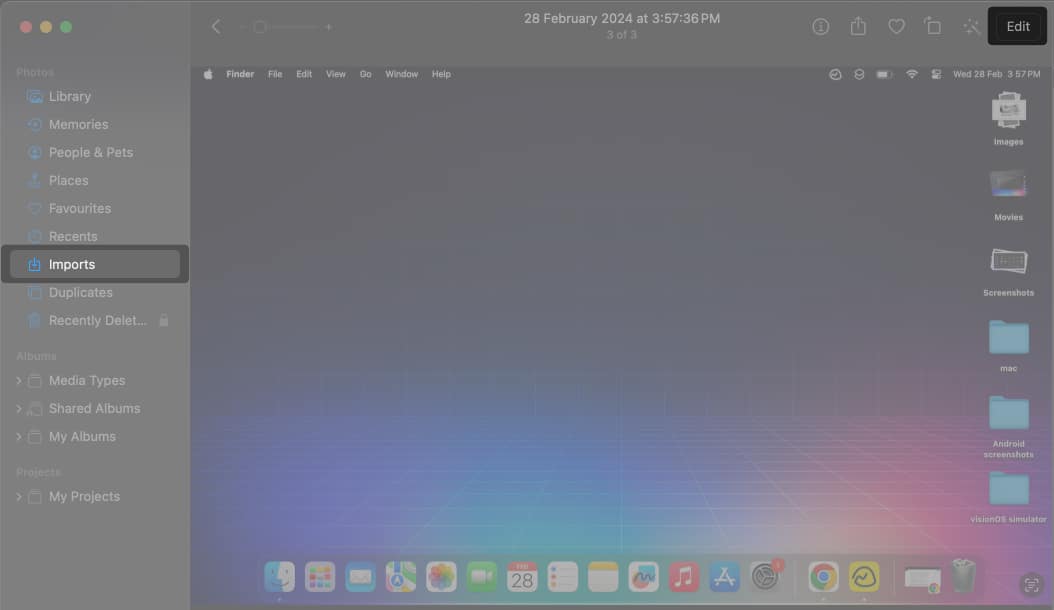This screenshot has height=610, width=1054.
Task: Click the zoom in plus sign
Action: click(329, 27)
